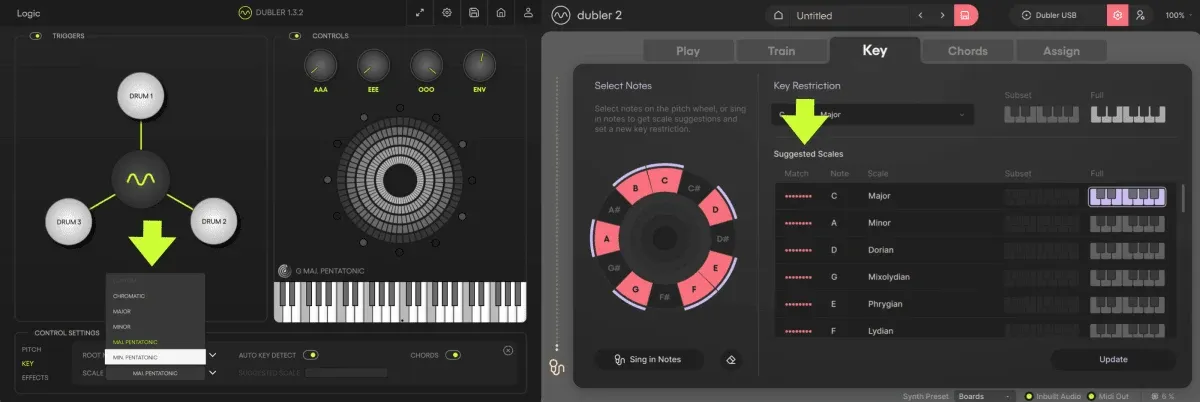Go to next preset with right arrow
Viewport: 1200px width, 402px height.
[942, 16]
